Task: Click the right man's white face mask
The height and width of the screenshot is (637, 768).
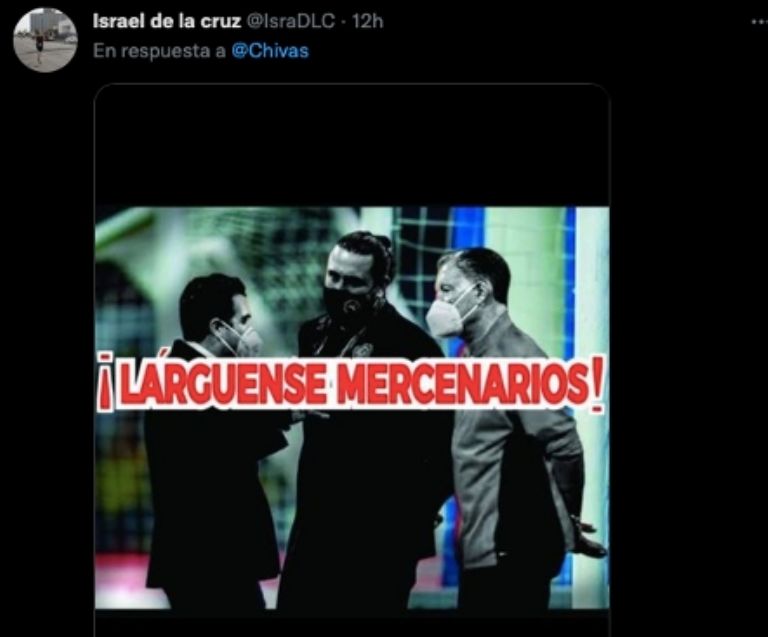Action: point(447,317)
